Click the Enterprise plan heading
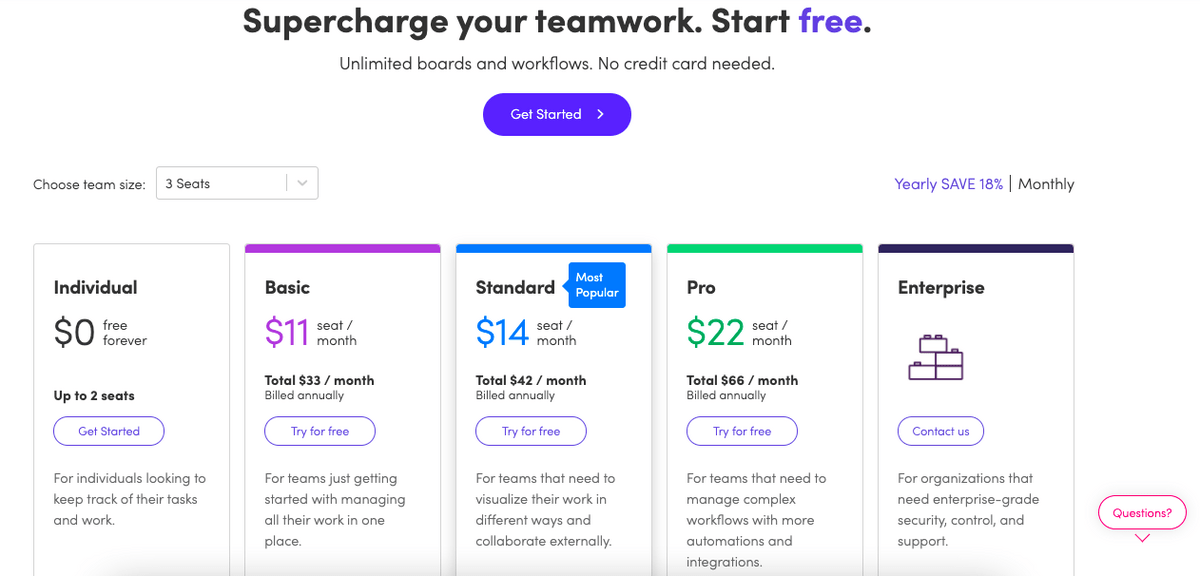The image size is (1200, 576). coord(941,287)
